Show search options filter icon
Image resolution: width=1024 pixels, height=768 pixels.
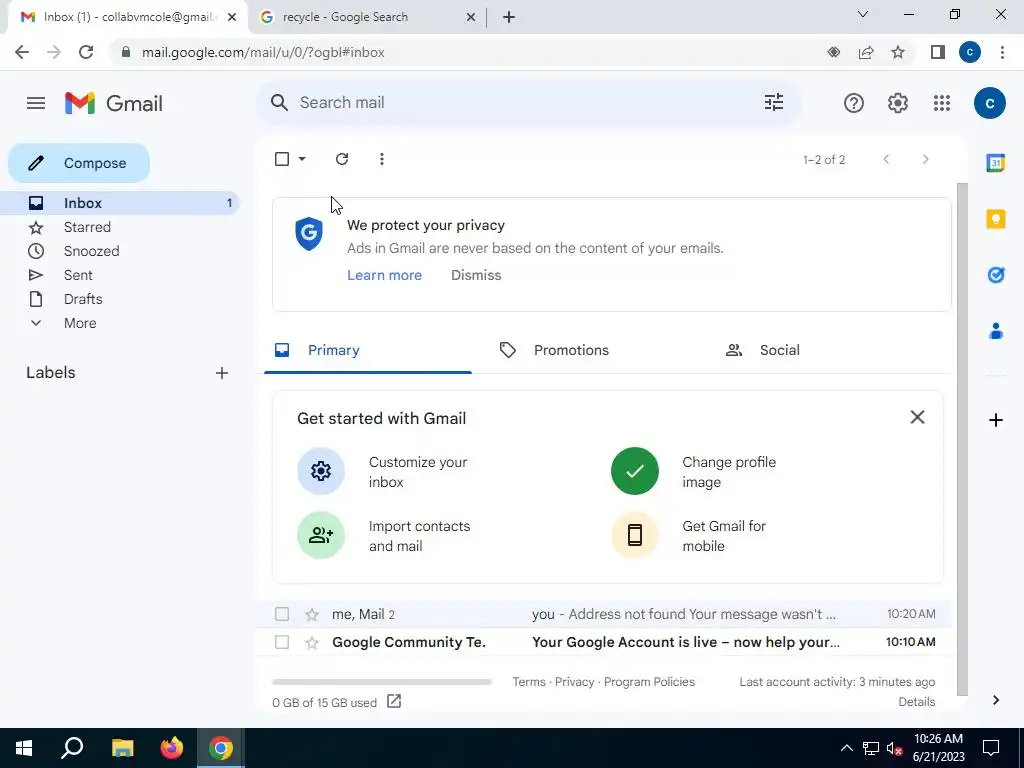pos(774,103)
